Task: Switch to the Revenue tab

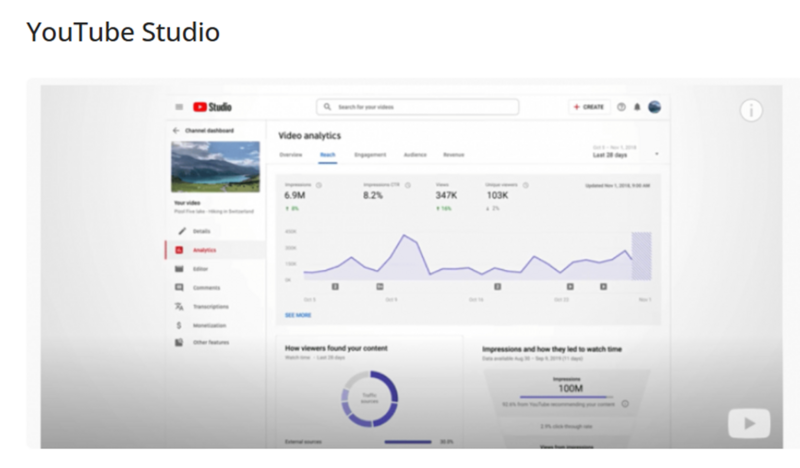Action: 454,155
